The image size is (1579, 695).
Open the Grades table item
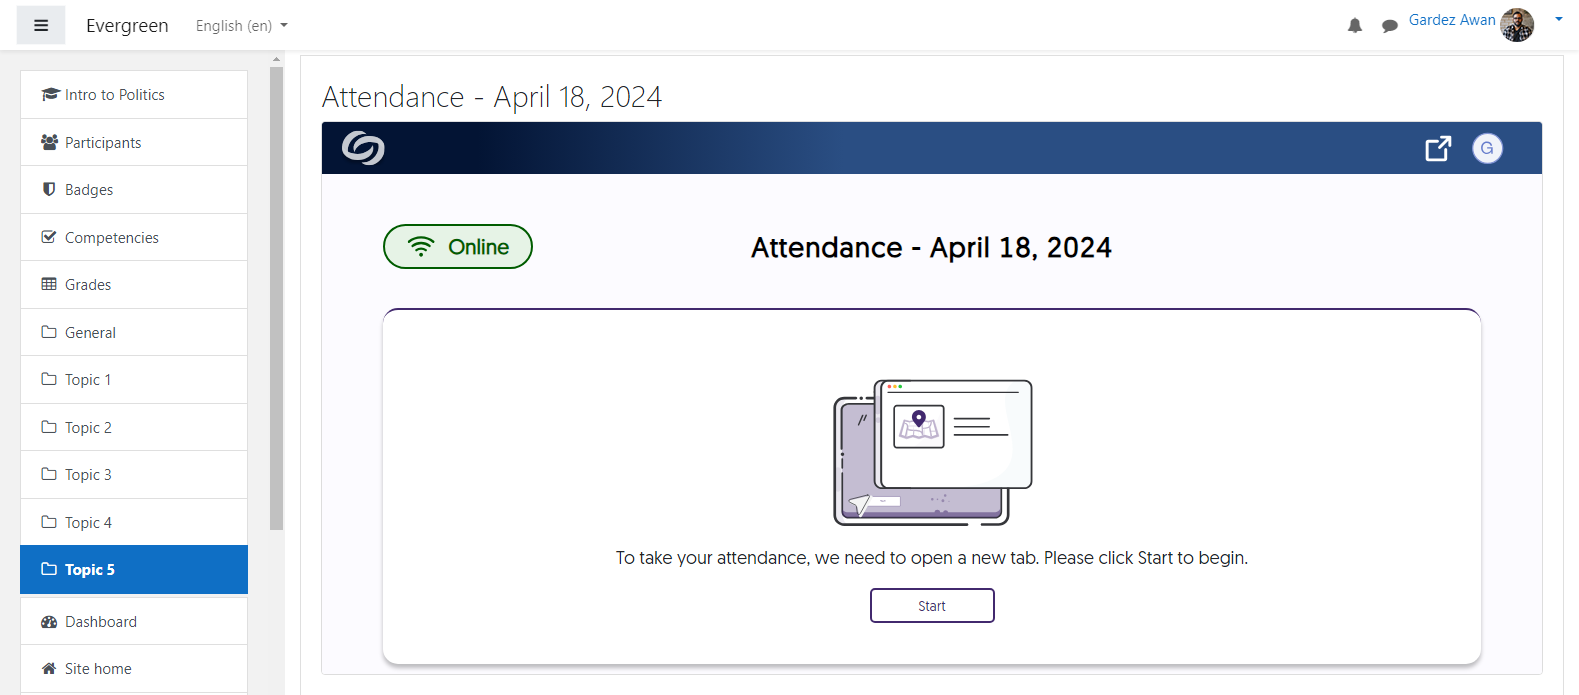[88, 285]
